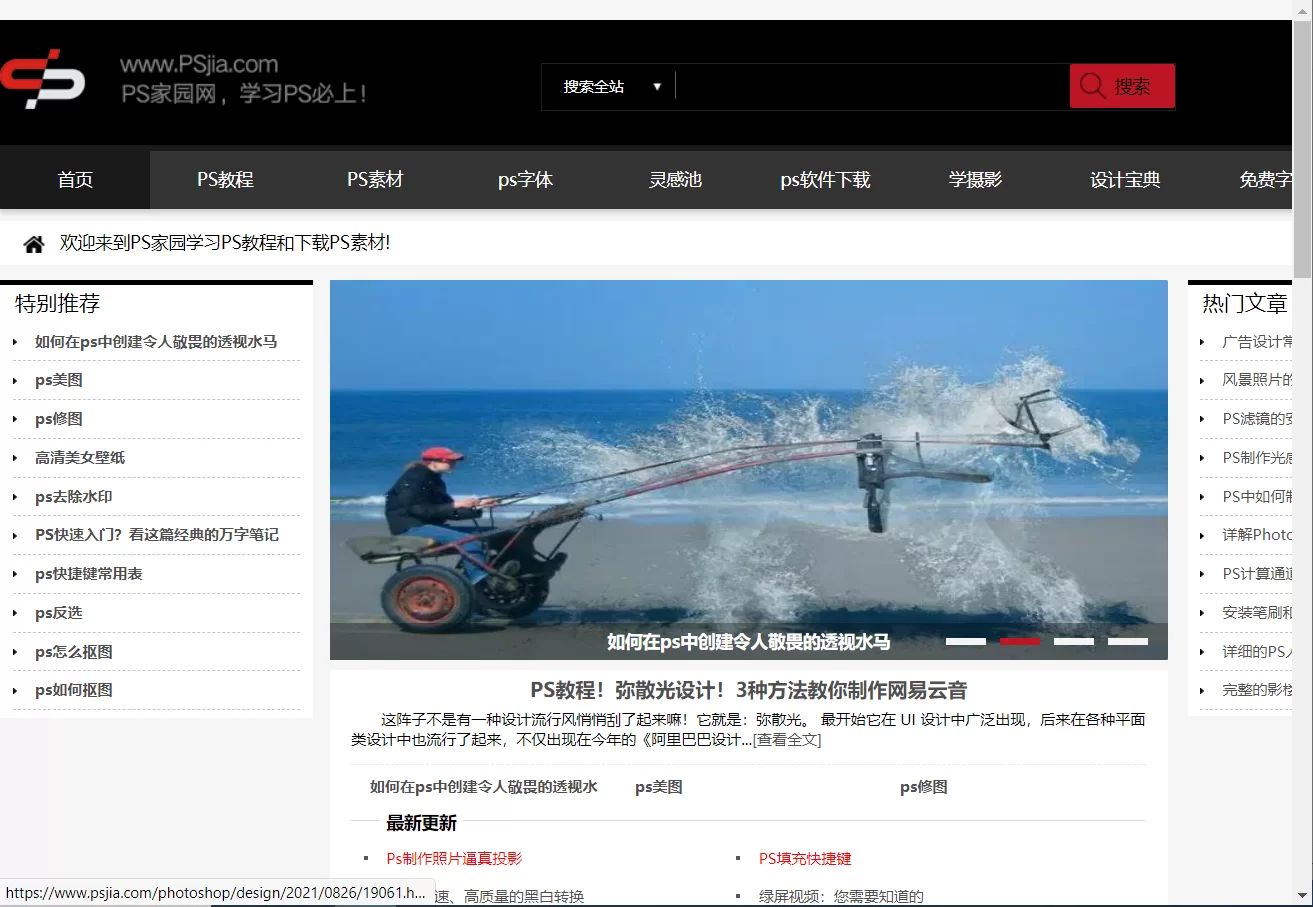Select the second red carousel indicator bar
1313x907 pixels.
(x=1019, y=641)
